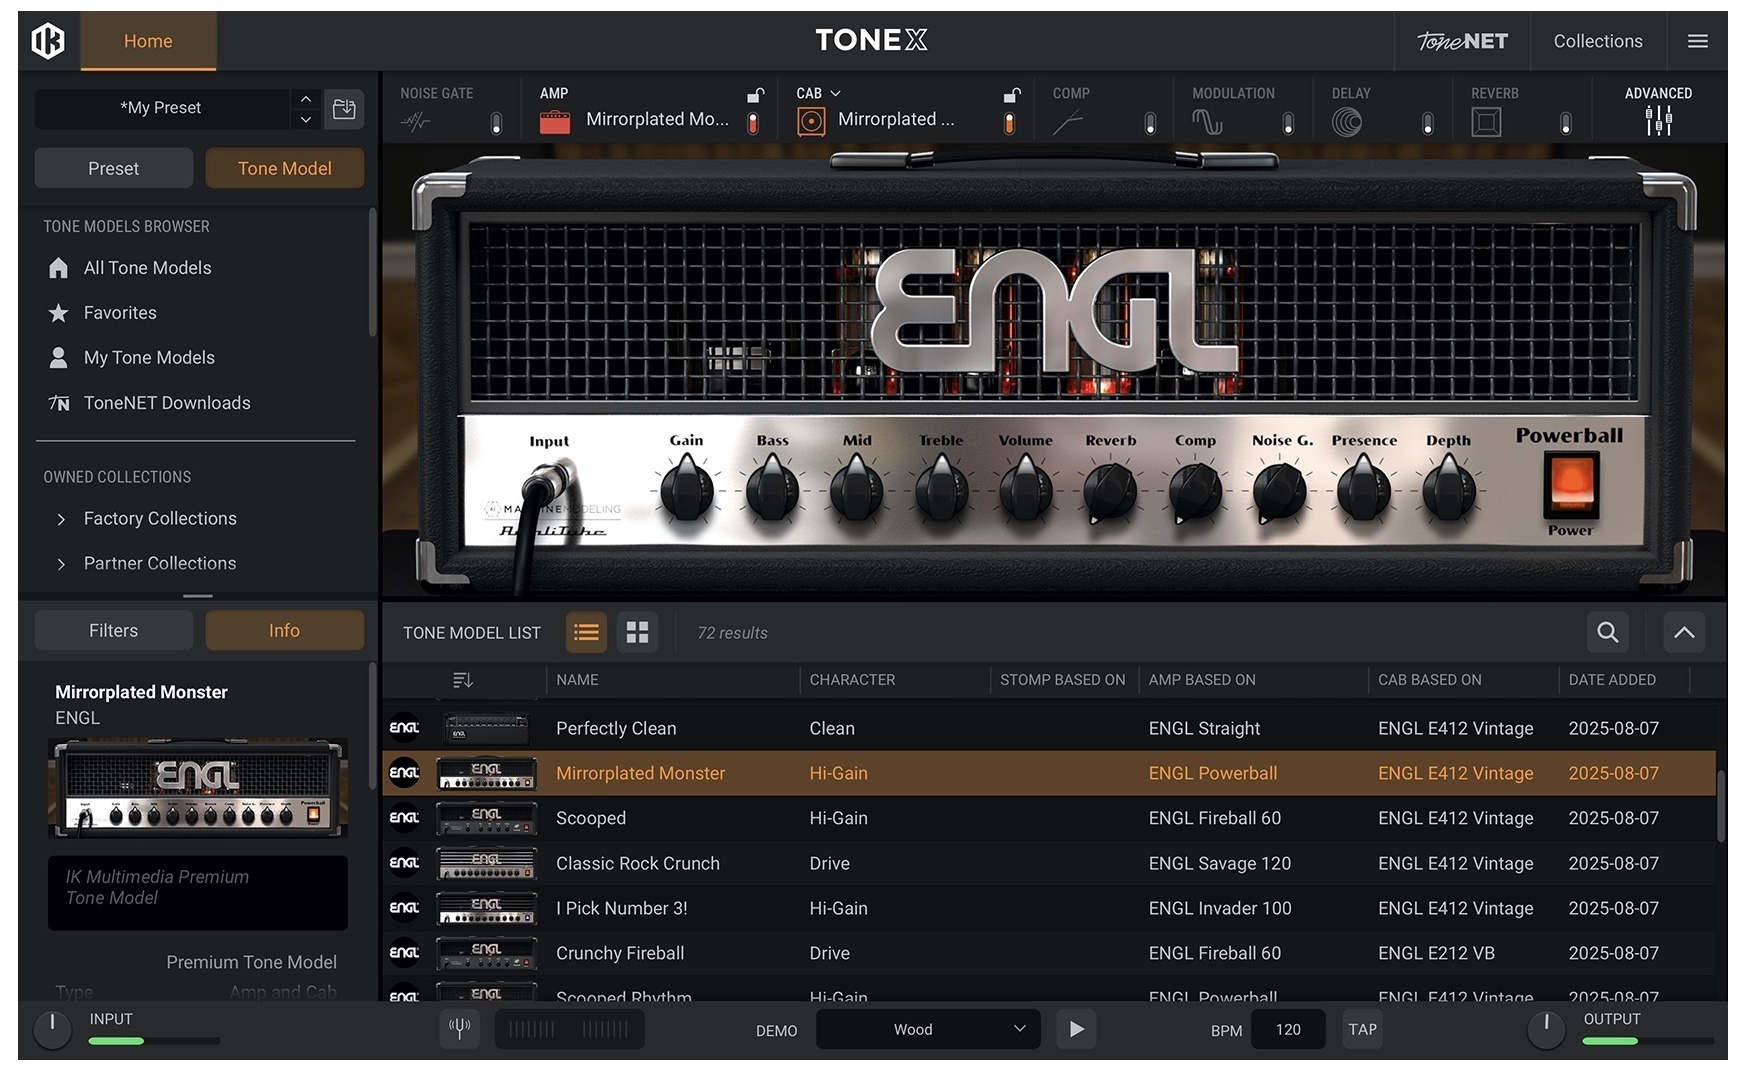Sort by CHARACTER column header
The image size is (1747, 1074).
pos(852,680)
